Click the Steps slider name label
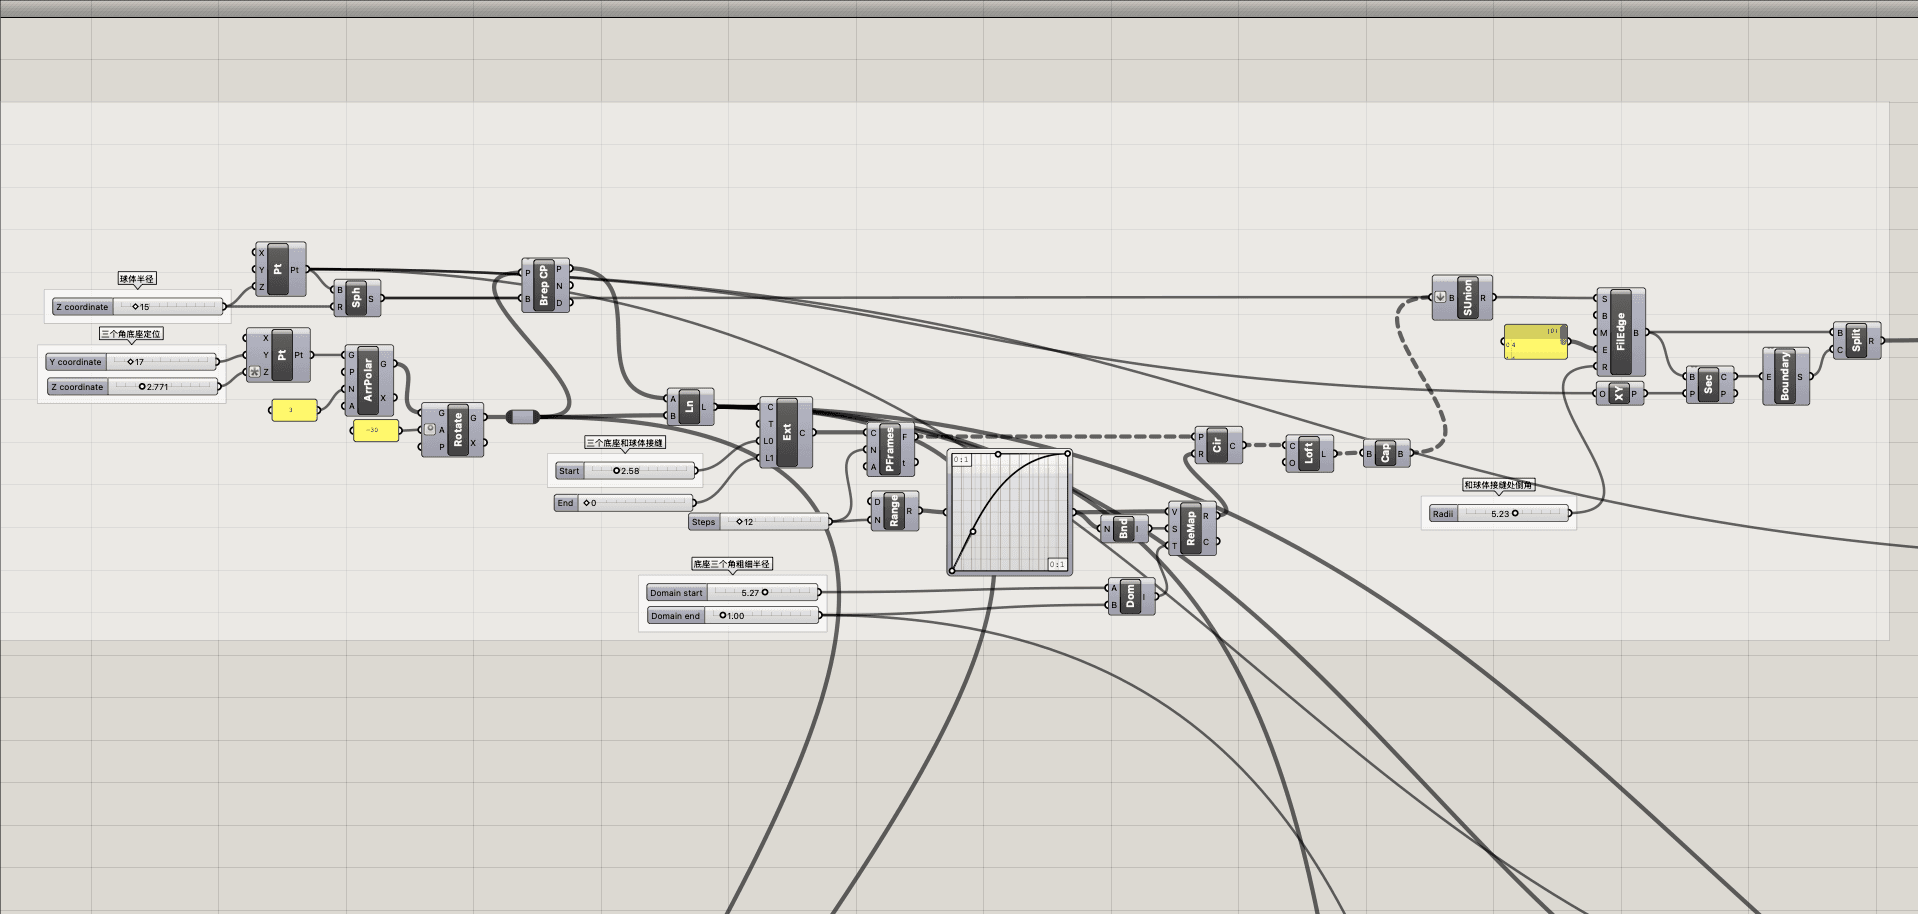 pos(704,521)
